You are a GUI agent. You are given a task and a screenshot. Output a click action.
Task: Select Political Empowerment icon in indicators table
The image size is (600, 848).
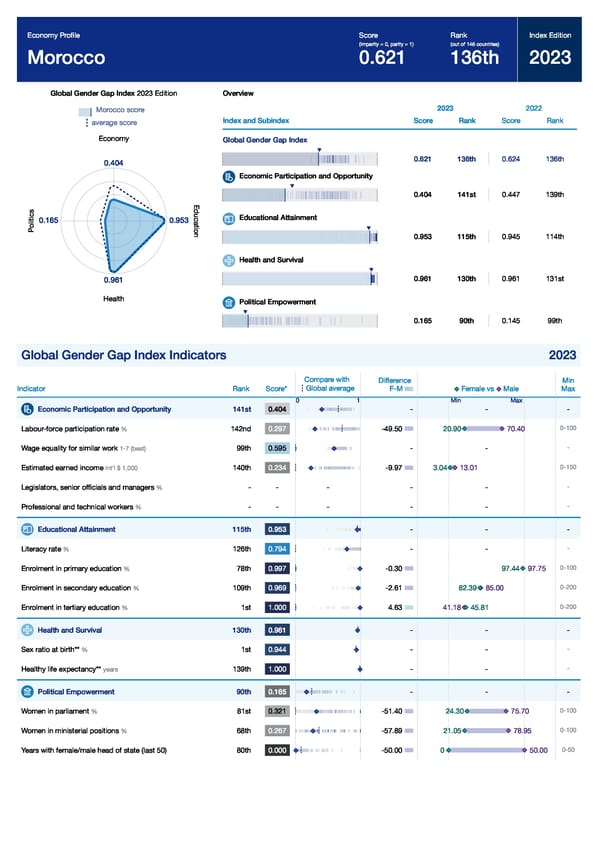[26, 691]
